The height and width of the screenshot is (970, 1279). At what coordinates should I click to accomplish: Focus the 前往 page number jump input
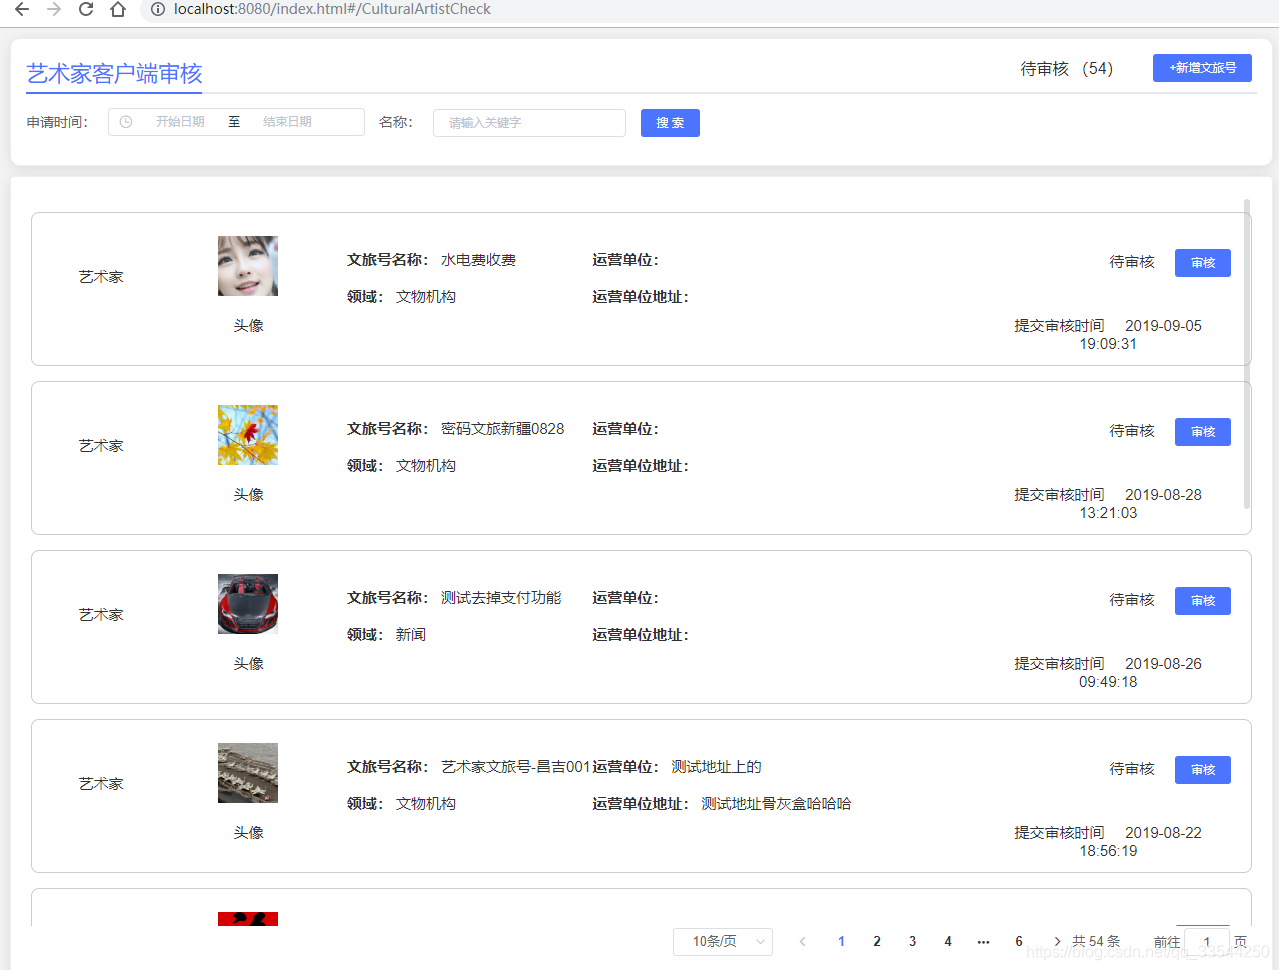click(x=1206, y=941)
